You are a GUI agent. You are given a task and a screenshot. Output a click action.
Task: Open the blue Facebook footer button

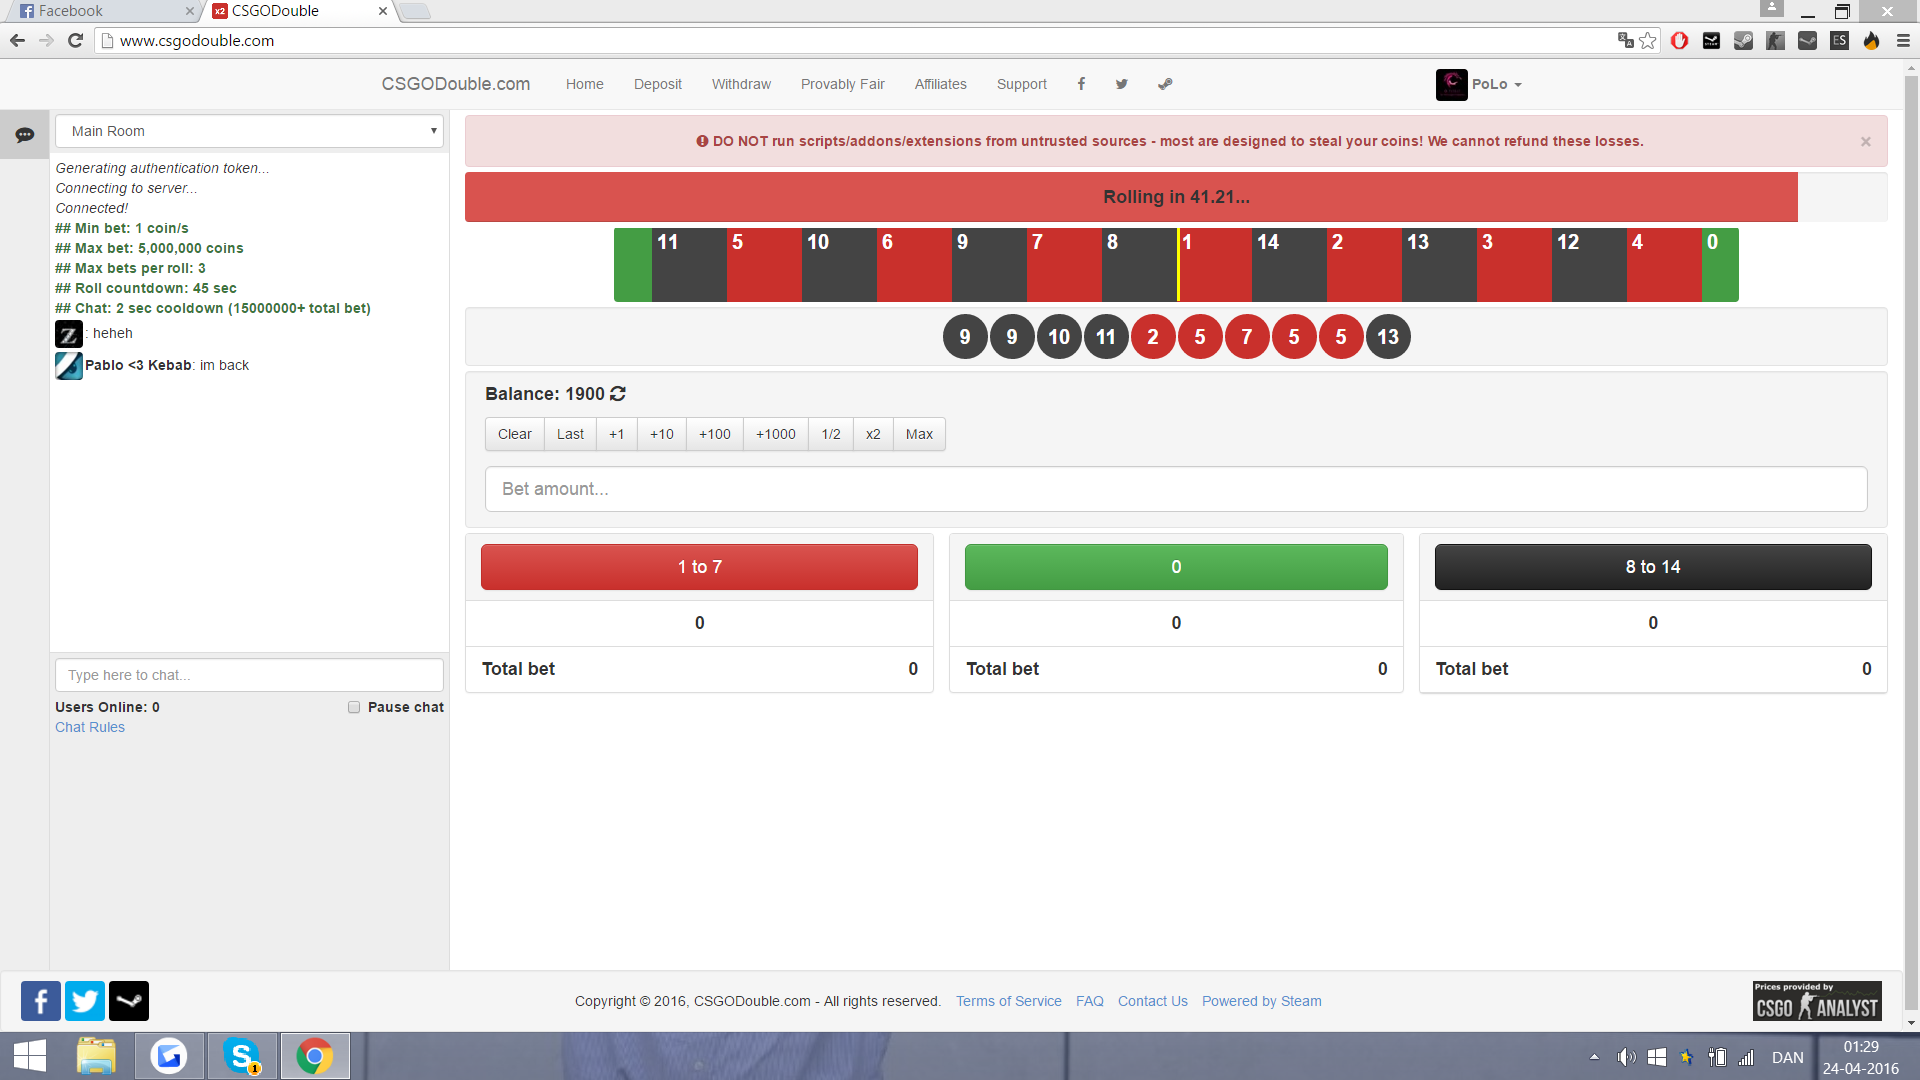[x=41, y=1001]
